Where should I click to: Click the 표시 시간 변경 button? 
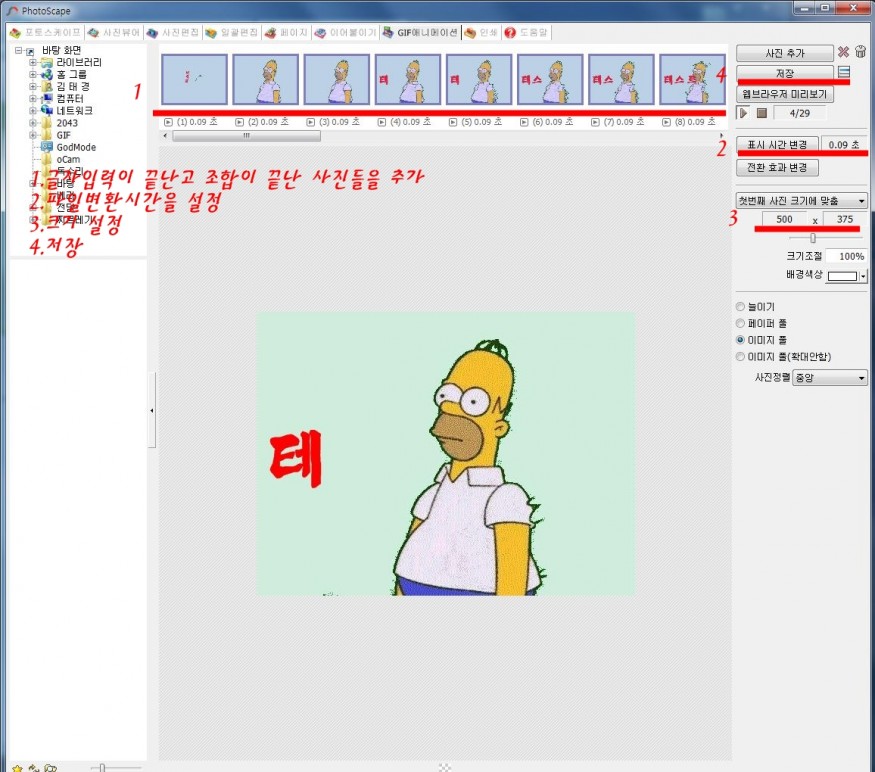[x=777, y=145]
